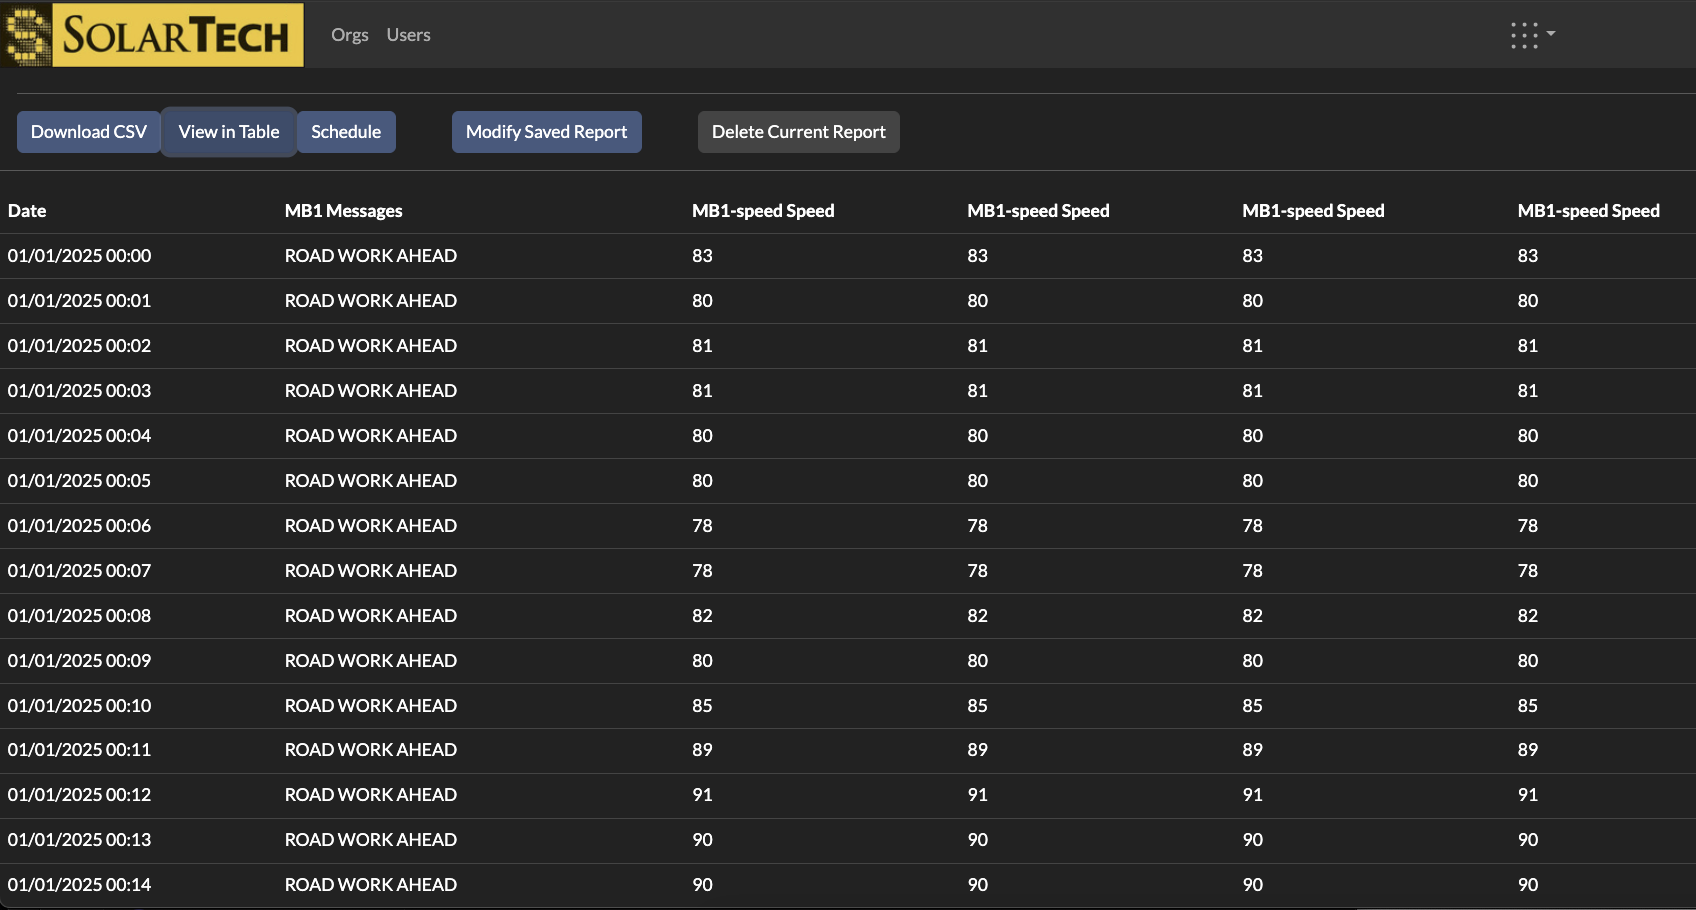
Task: Select the View in Table button
Action: [x=229, y=132]
